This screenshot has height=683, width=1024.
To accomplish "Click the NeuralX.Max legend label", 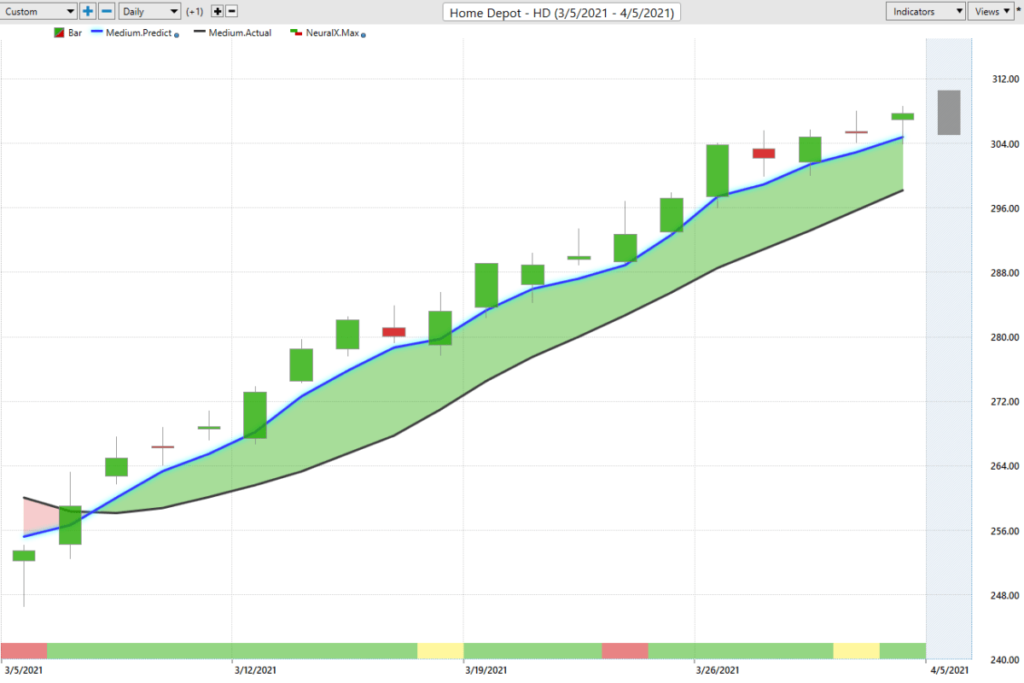I will point(332,33).
